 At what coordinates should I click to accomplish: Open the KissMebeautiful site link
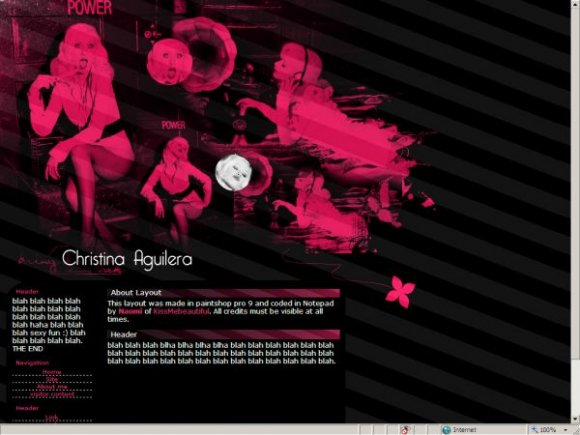[181, 311]
